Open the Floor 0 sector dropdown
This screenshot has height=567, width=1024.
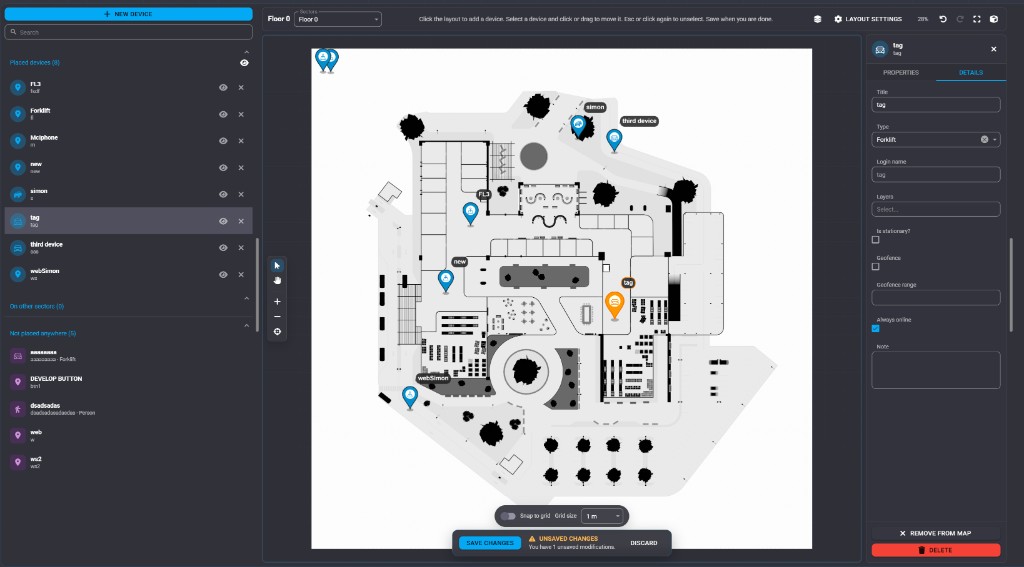[x=338, y=20]
